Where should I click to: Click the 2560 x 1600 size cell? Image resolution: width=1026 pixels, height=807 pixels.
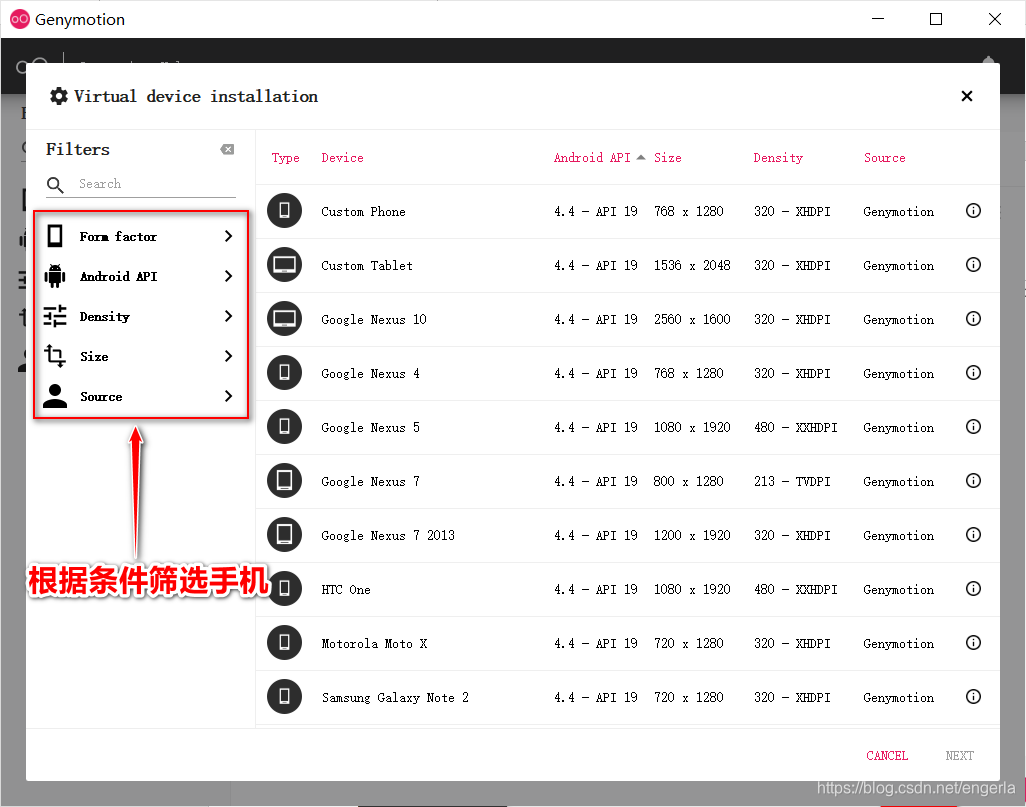pyautogui.click(x=692, y=319)
